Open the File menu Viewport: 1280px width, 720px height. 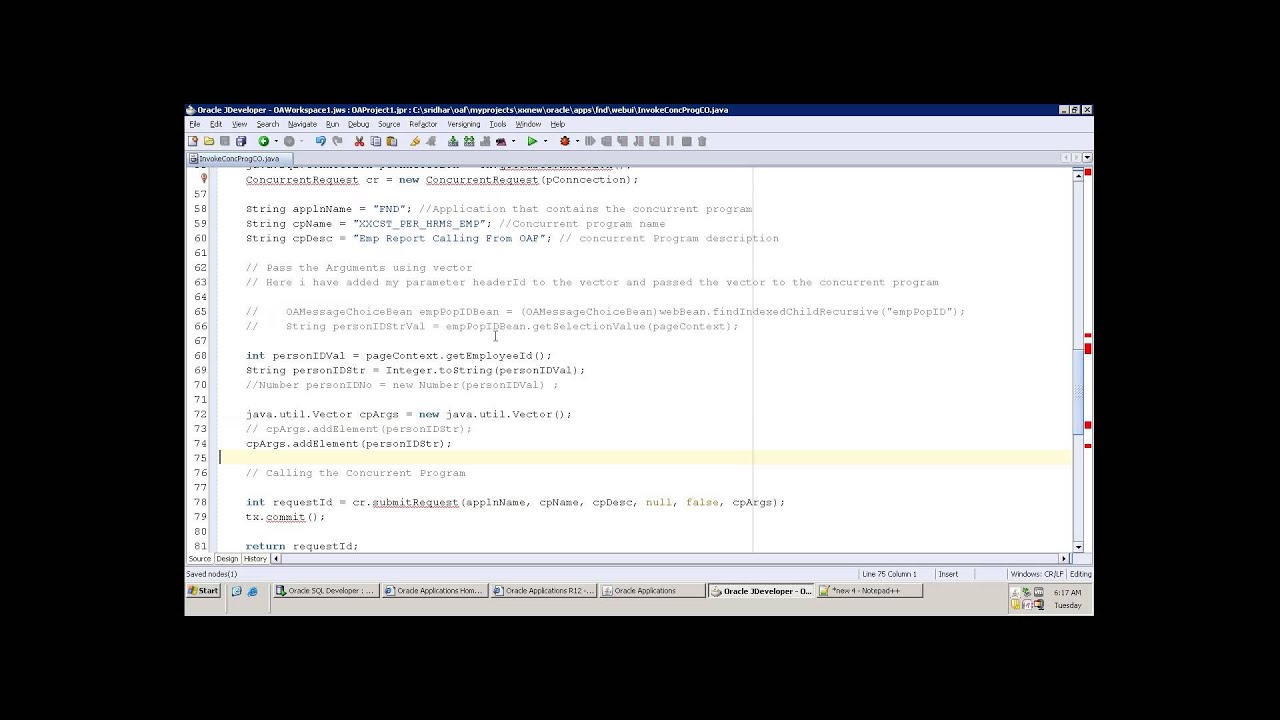[x=195, y=124]
